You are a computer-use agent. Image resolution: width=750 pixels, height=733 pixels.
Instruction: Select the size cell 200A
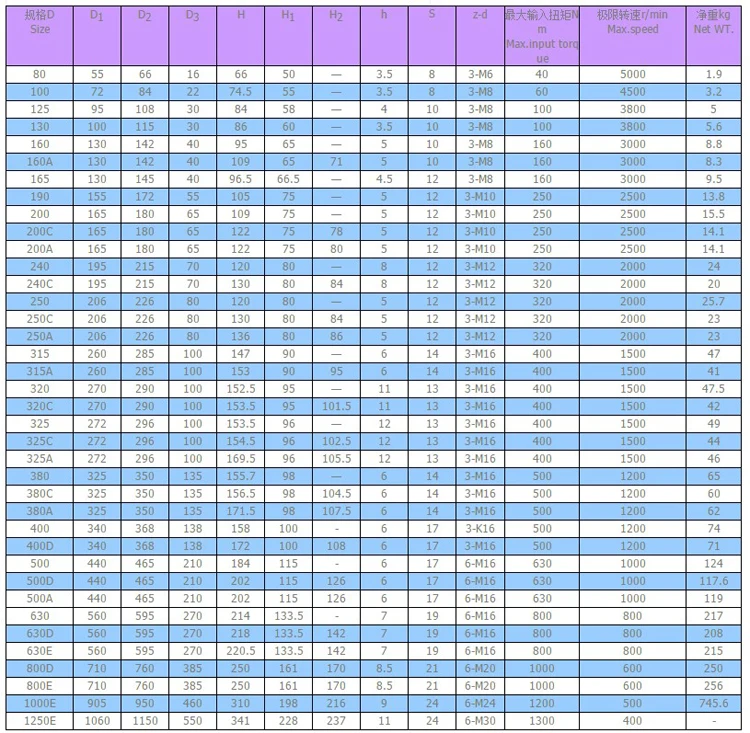pyautogui.click(x=40, y=249)
